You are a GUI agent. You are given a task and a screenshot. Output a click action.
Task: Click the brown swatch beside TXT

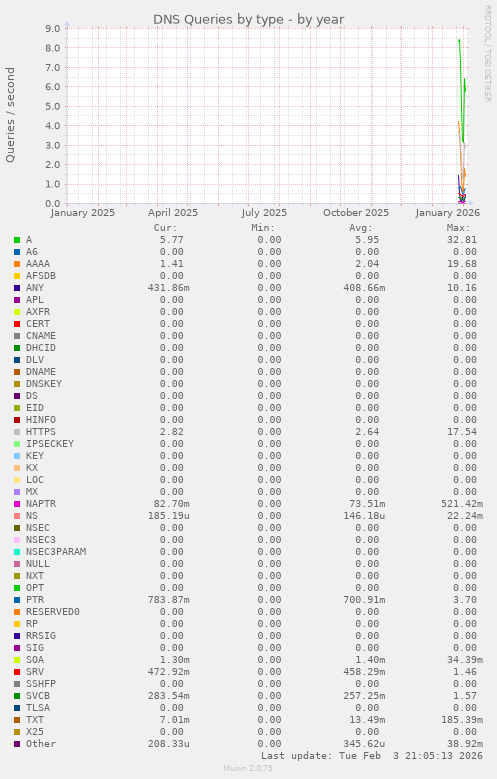coord(17,720)
